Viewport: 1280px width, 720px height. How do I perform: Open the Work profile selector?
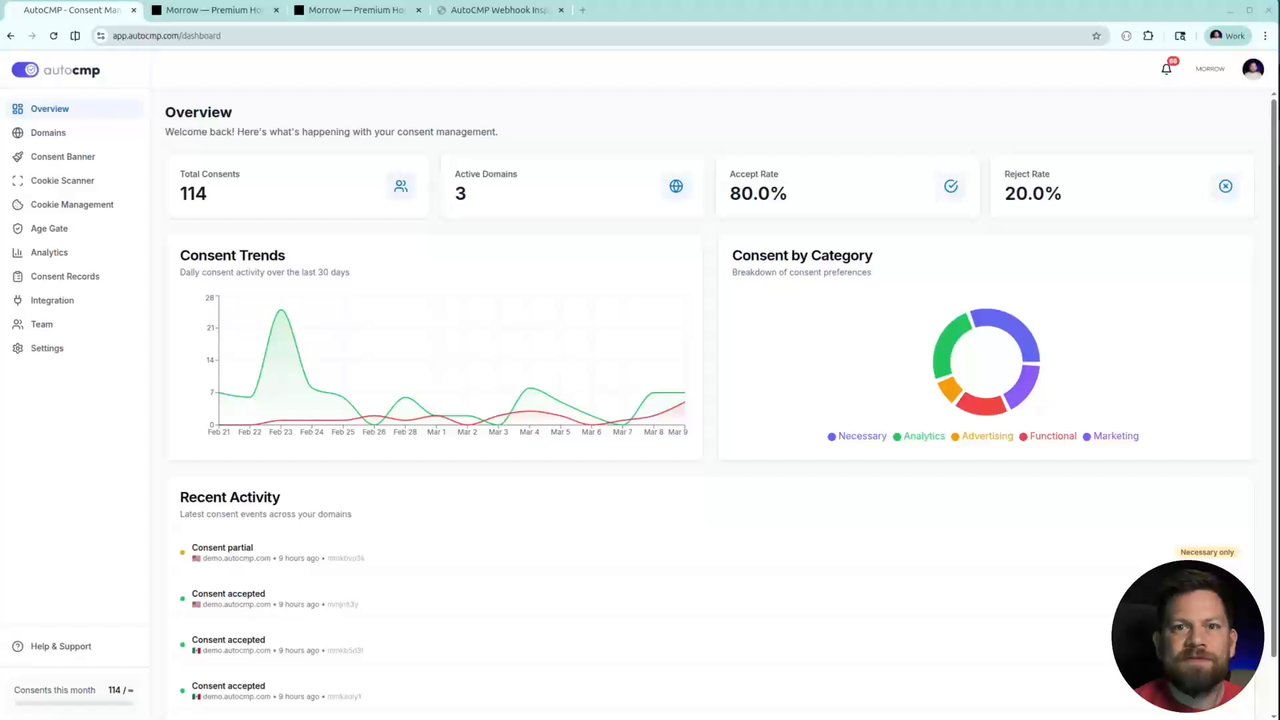(1227, 36)
